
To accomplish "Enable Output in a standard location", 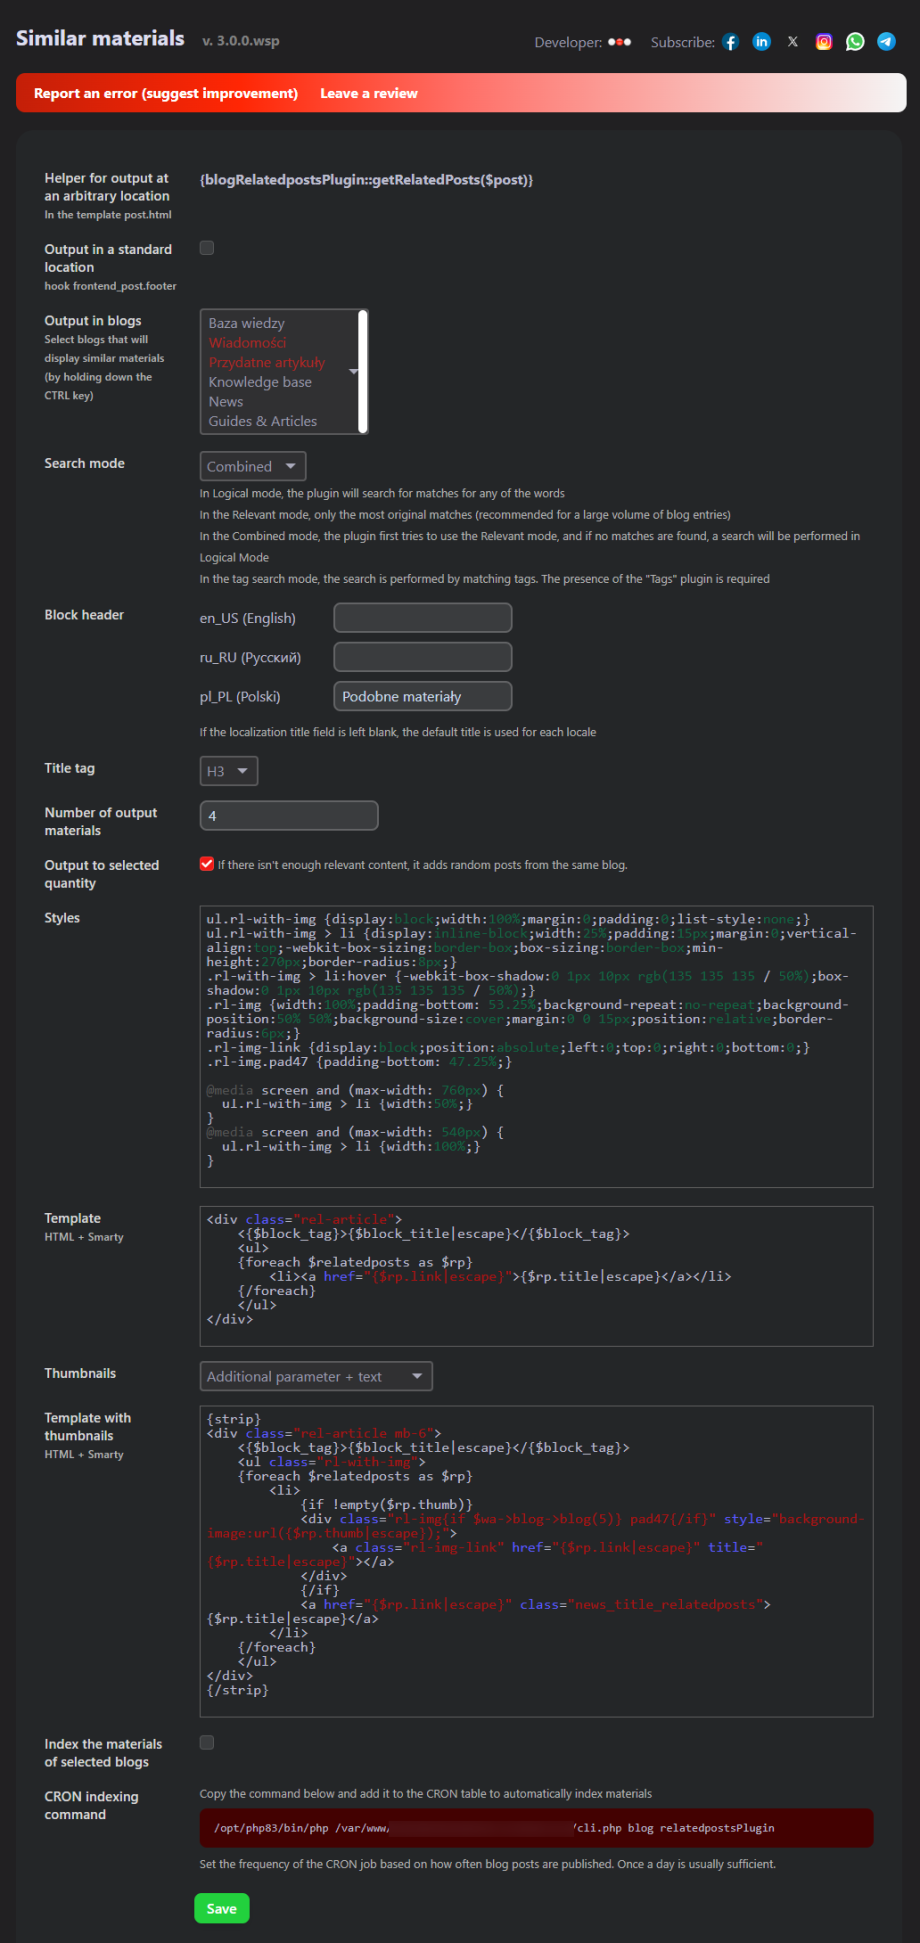I will pyautogui.click(x=207, y=248).
